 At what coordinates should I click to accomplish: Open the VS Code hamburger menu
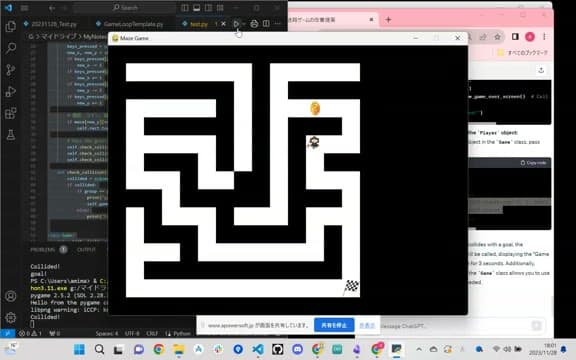click(24, 8)
